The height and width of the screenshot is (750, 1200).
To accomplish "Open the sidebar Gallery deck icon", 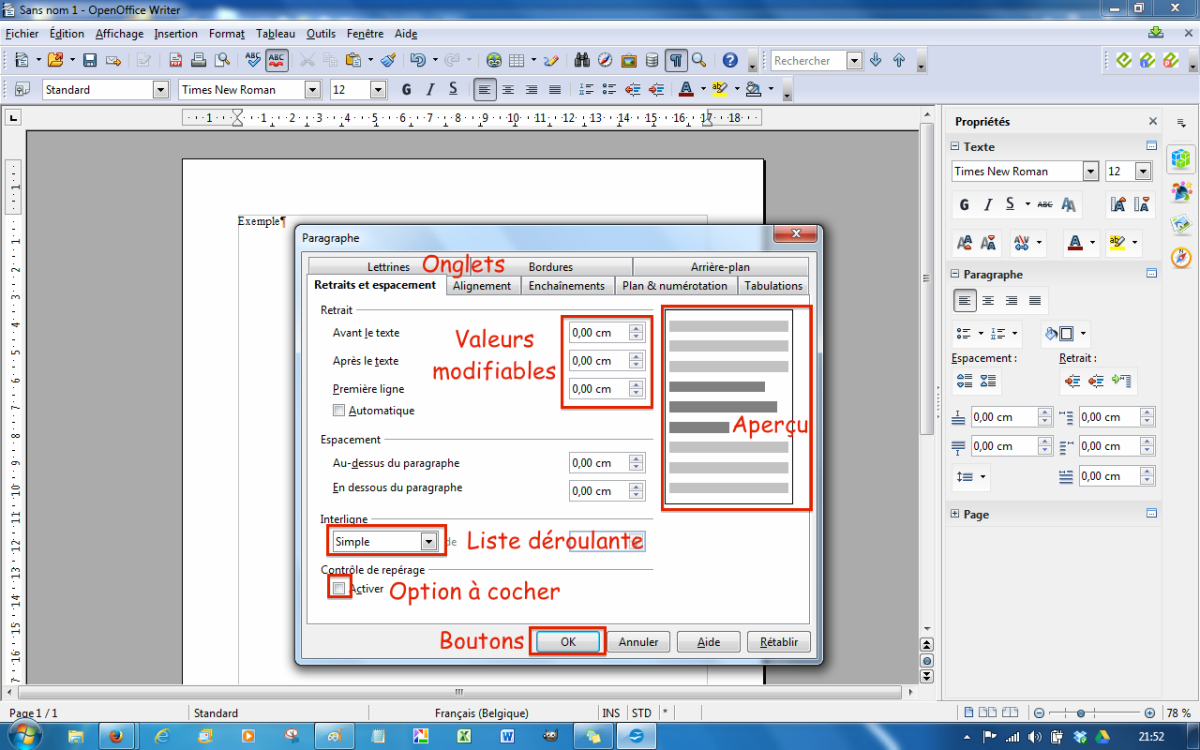I will tap(1182, 224).
